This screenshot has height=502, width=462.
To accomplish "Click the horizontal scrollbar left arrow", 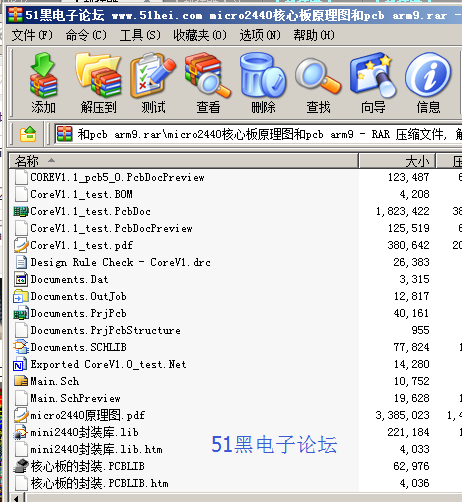I will pyautogui.click(x=15, y=498).
